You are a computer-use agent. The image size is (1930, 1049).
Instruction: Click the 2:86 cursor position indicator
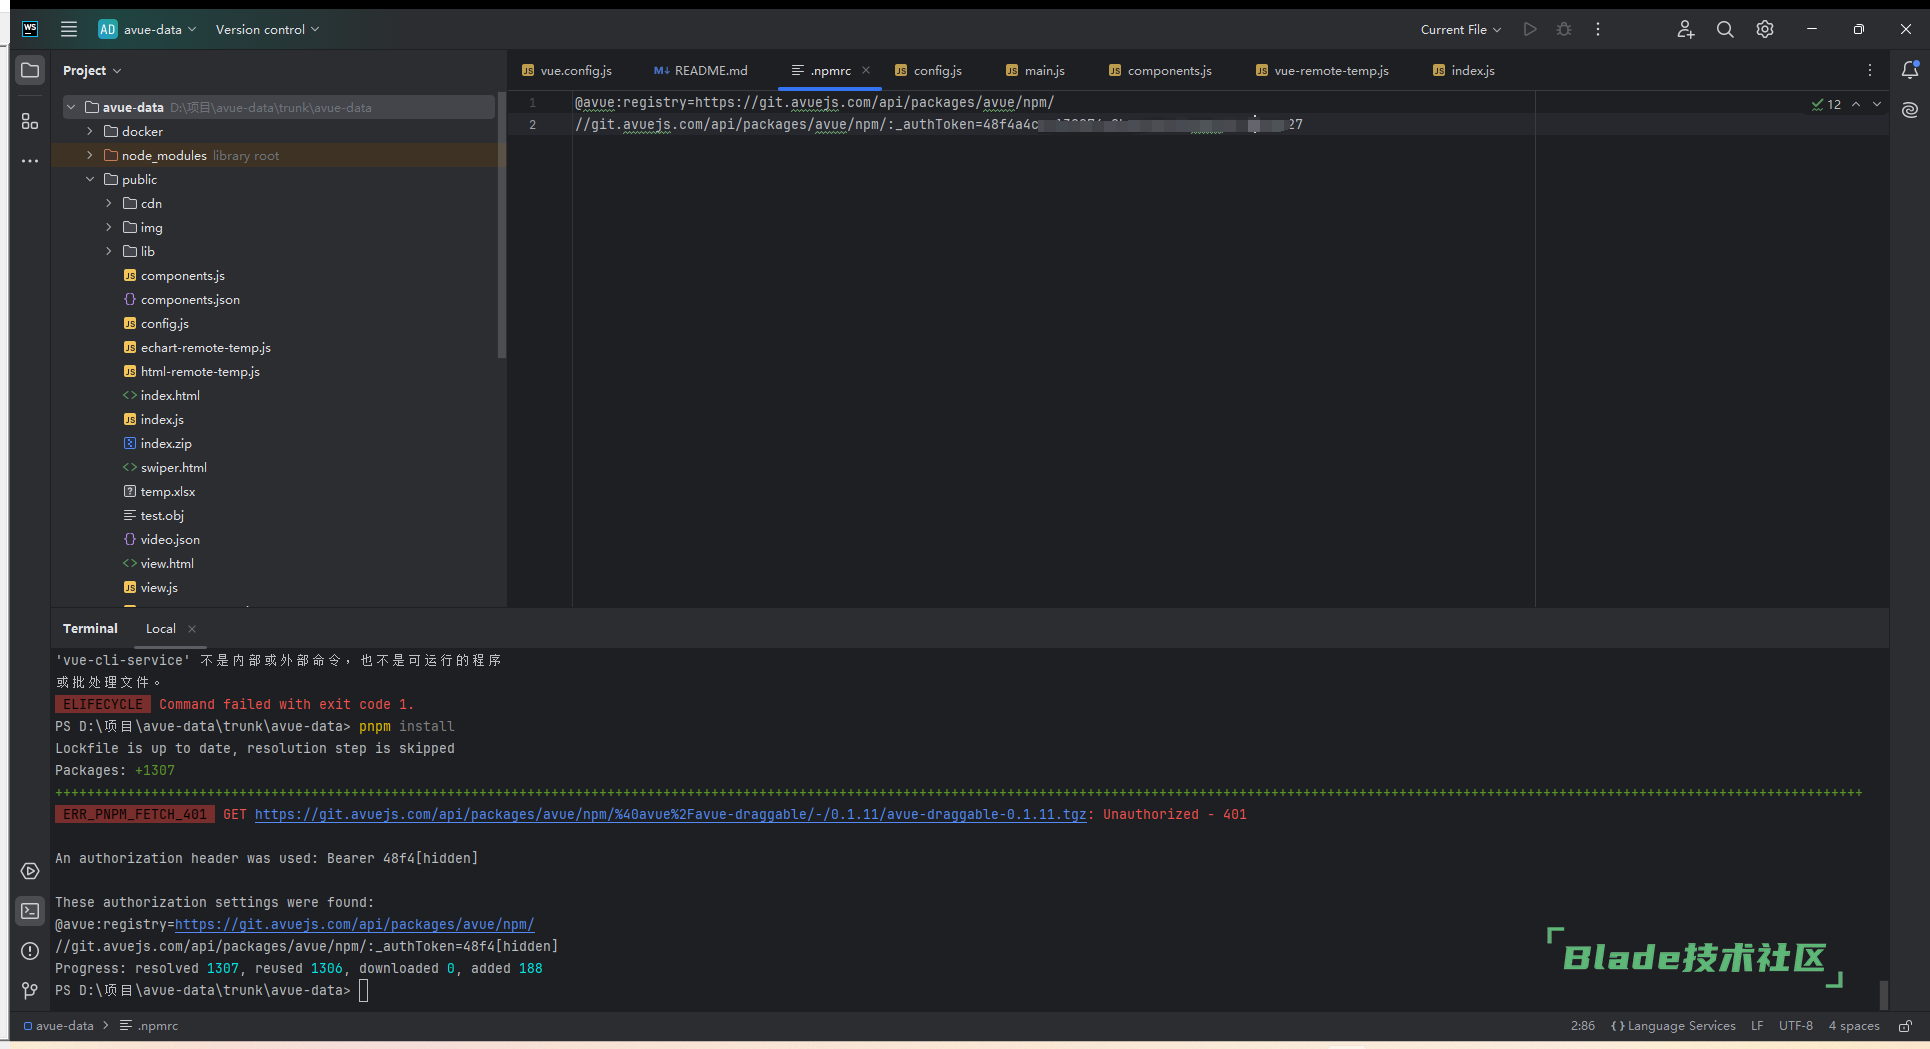(x=1583, y=1026)
